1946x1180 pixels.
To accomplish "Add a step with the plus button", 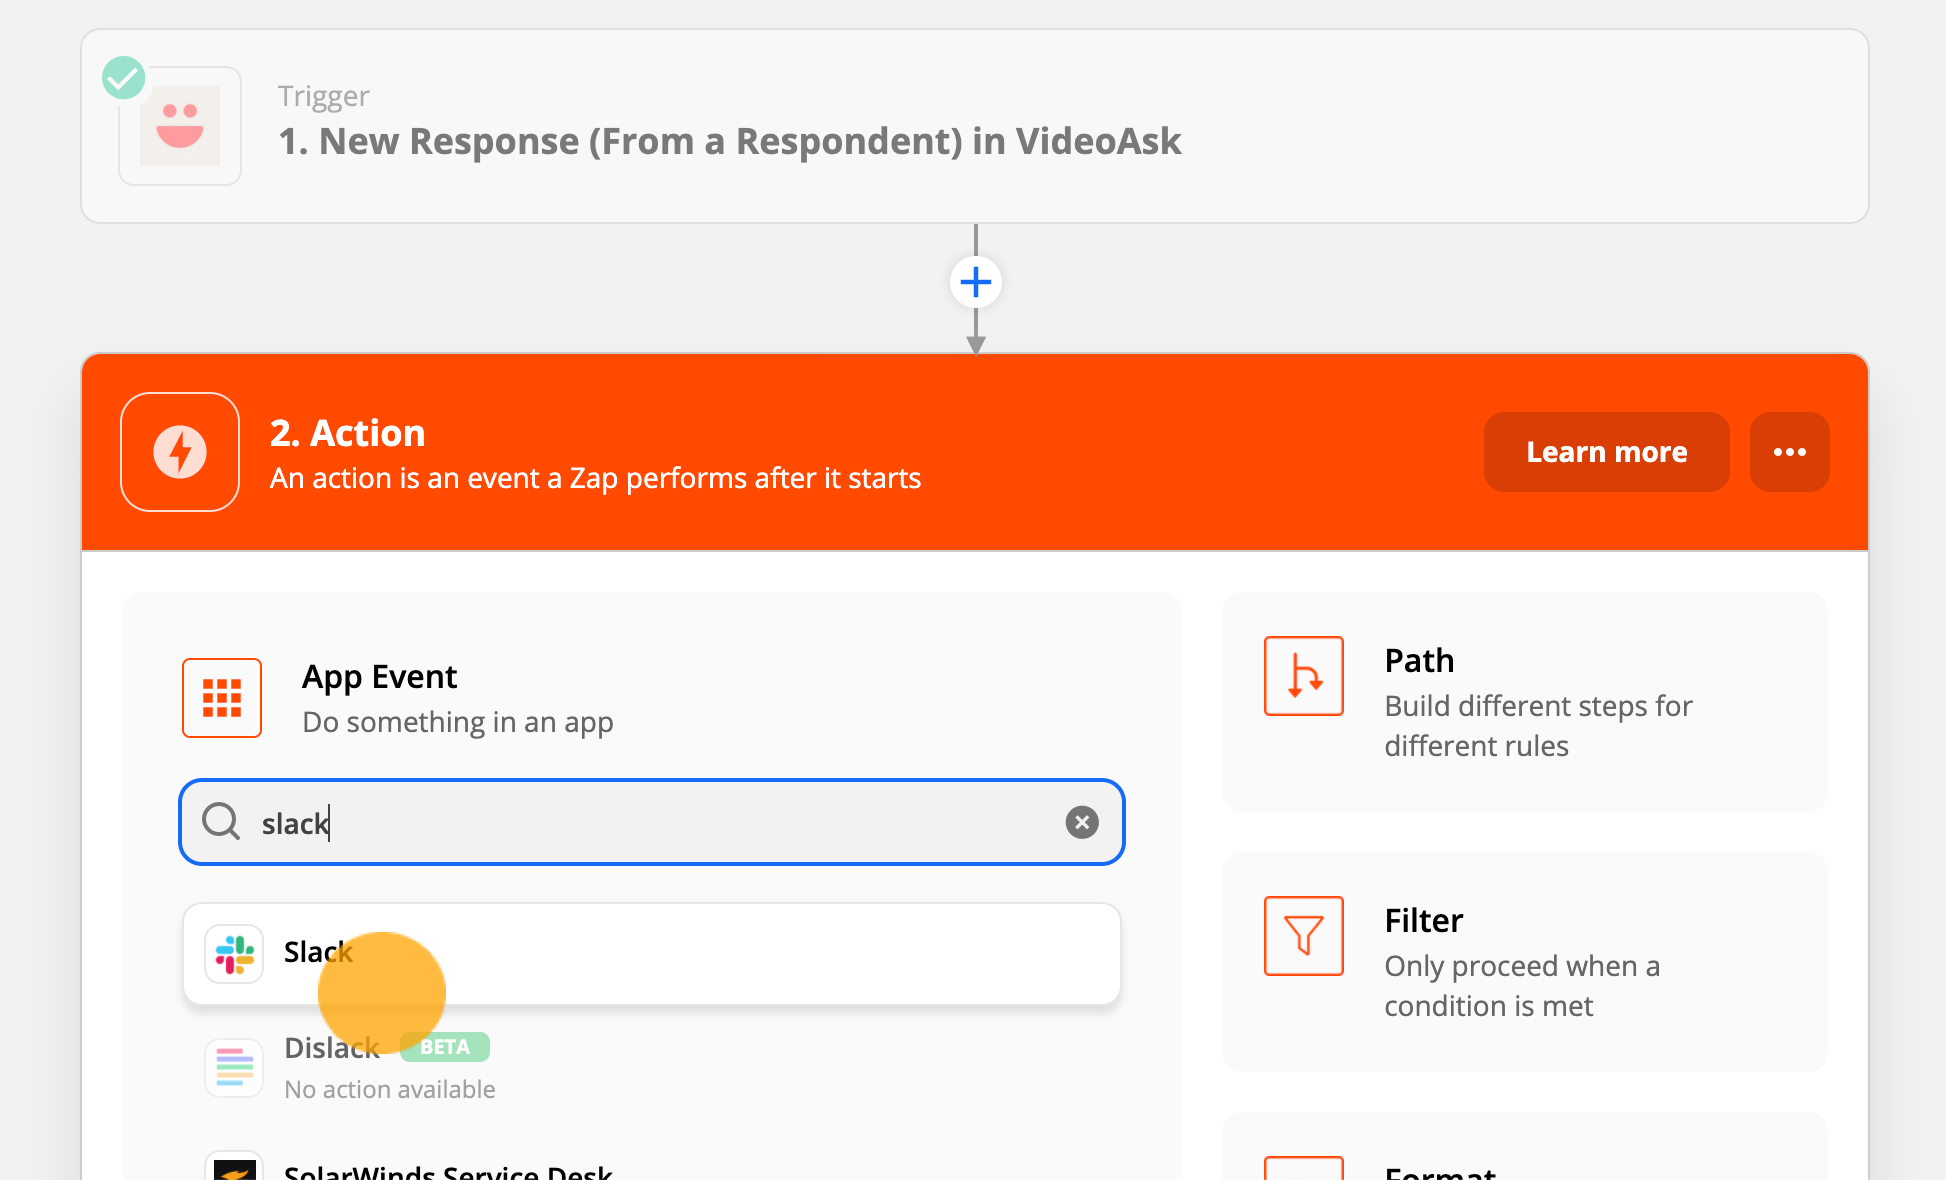I will click(976, 282).
